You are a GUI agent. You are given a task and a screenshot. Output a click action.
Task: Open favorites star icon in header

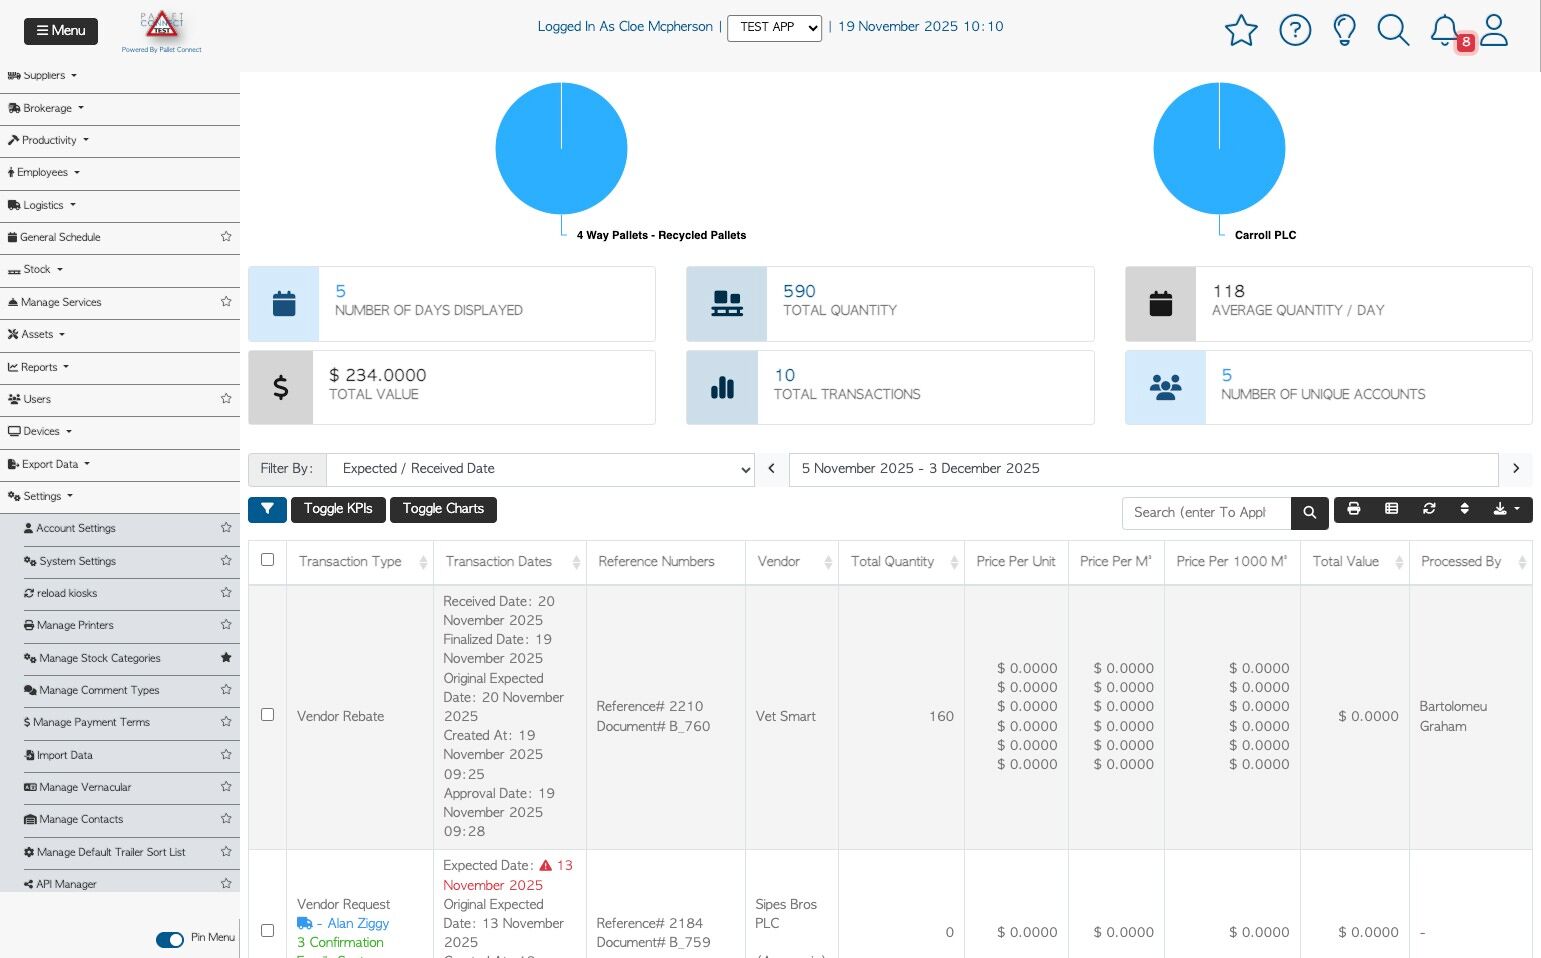(1241, 30)
